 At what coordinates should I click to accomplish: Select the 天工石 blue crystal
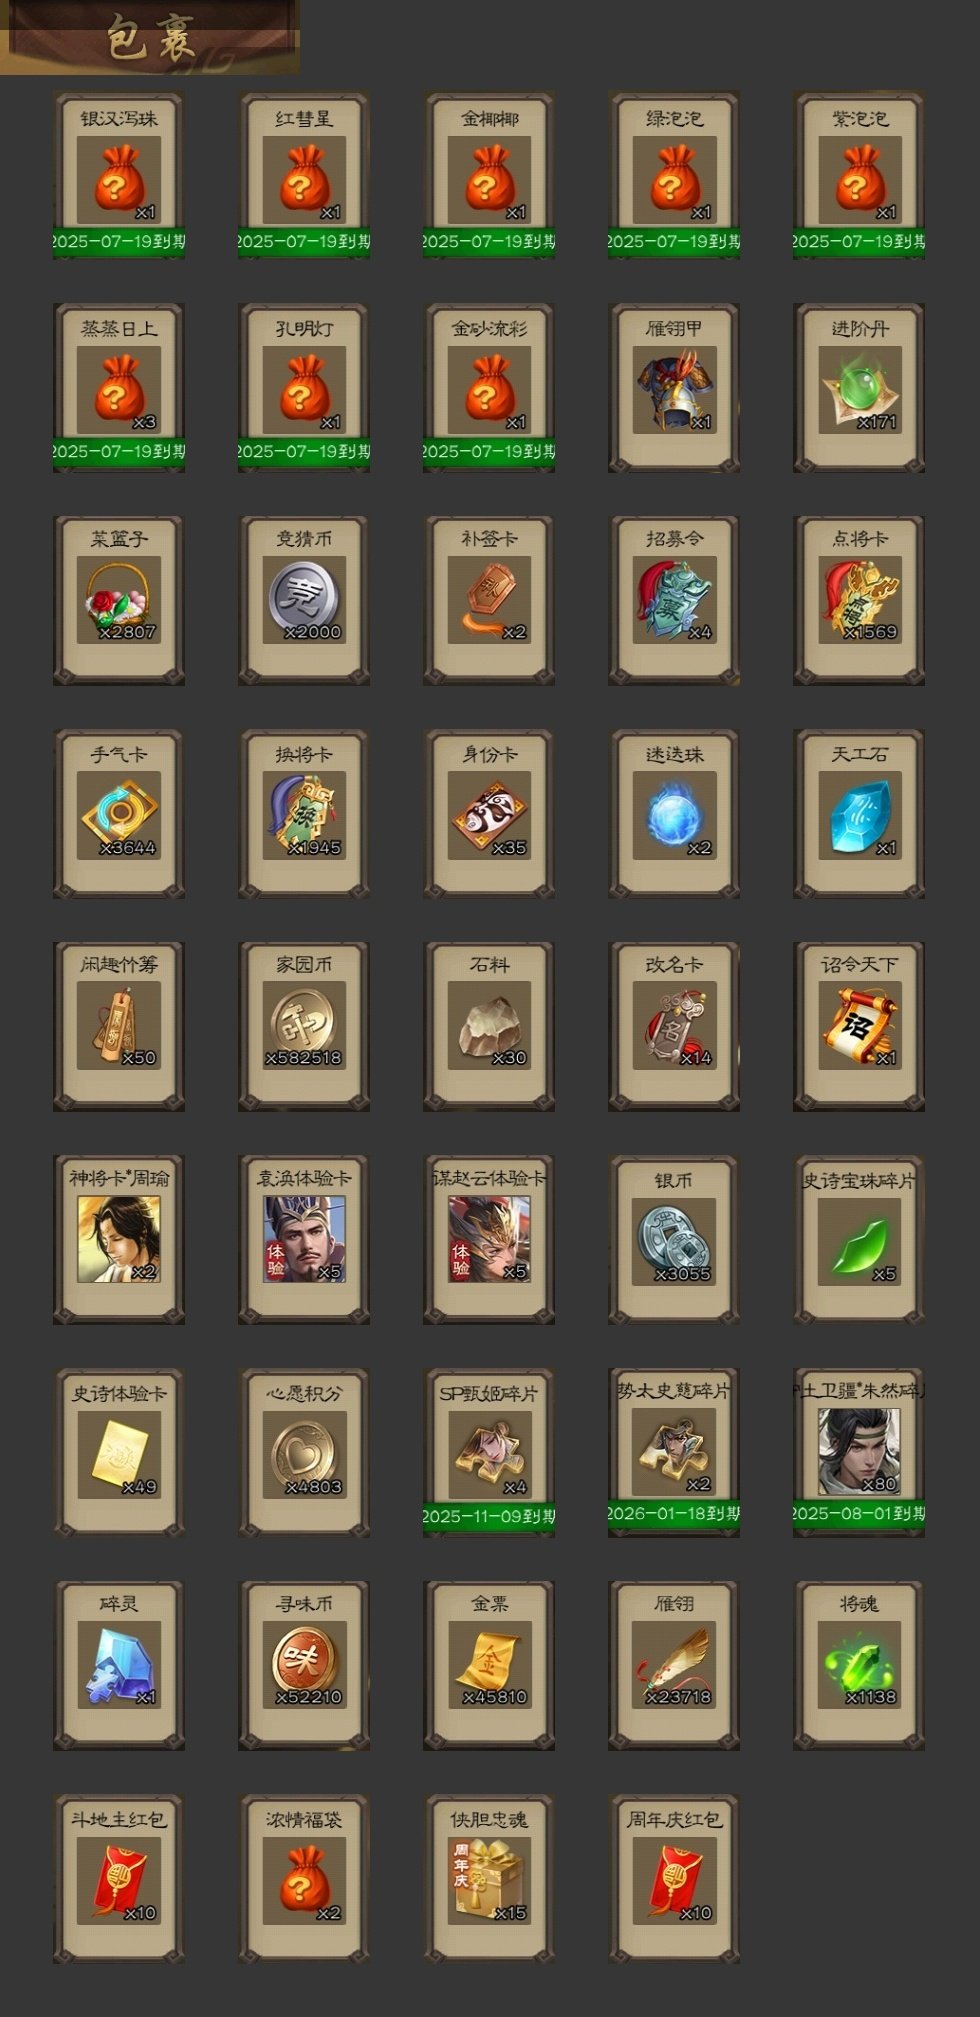coord(859,814)
